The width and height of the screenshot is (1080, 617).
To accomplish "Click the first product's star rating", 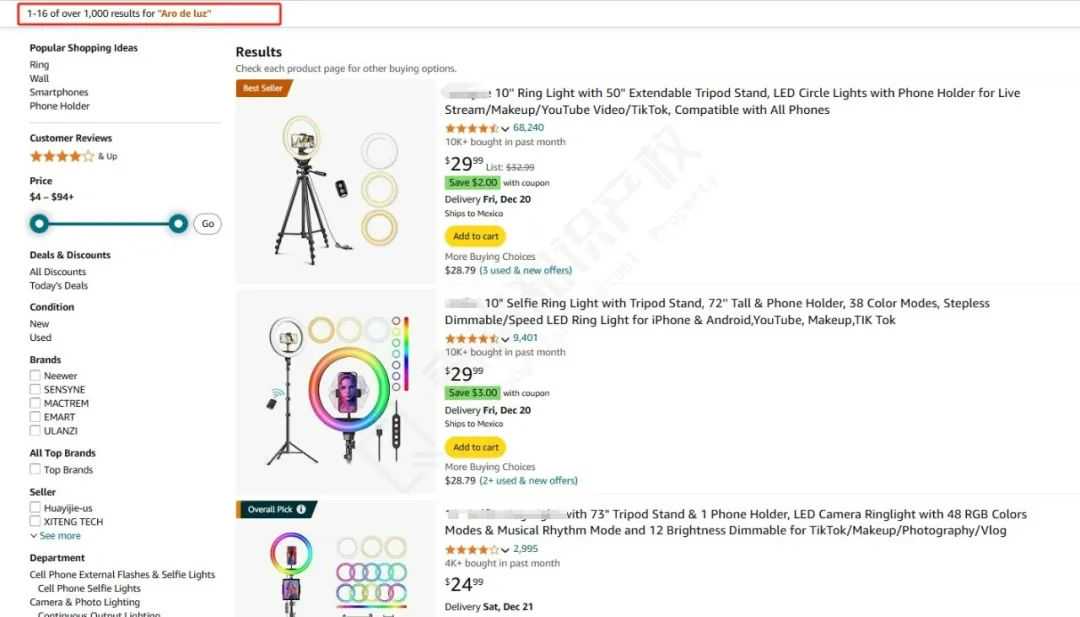I will pyautogui.click(x=471, y=128).
